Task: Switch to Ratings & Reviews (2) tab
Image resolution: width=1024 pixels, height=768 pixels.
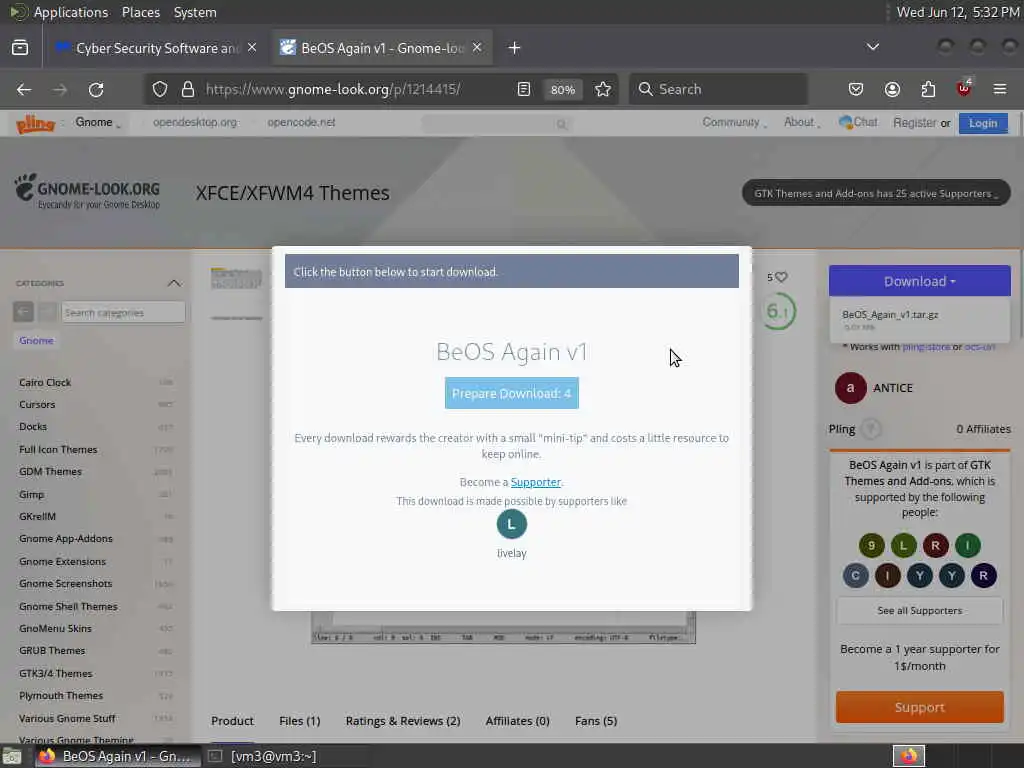Action: click(x=403, y=721)
